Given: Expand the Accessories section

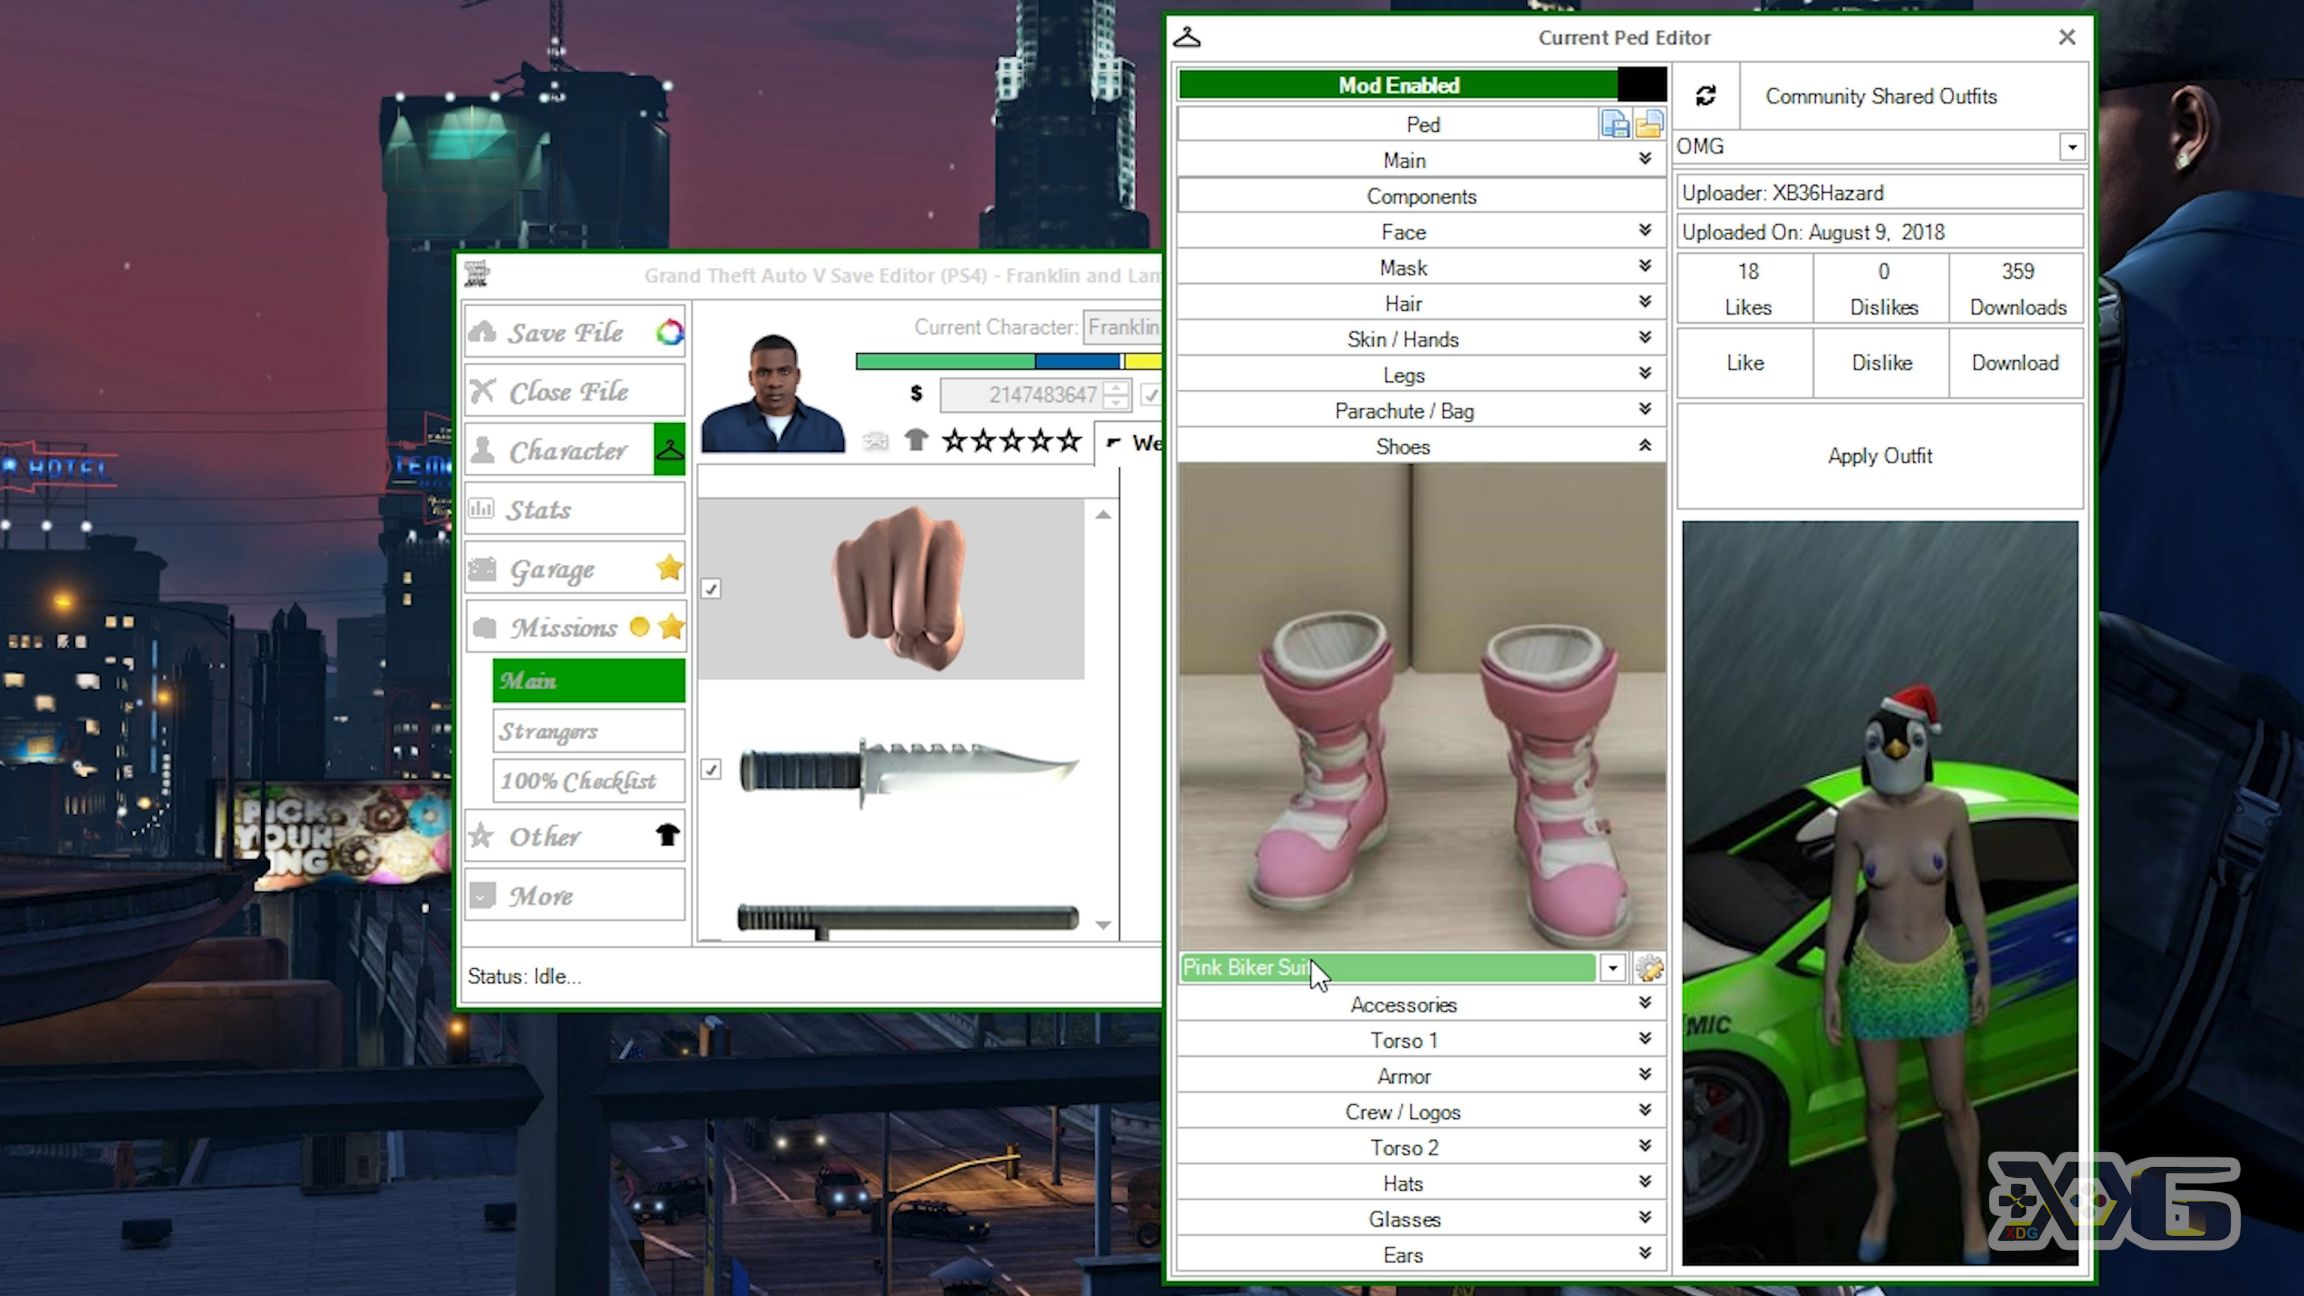Looking at the screenshot, I should click(x=1421, y=1005).
